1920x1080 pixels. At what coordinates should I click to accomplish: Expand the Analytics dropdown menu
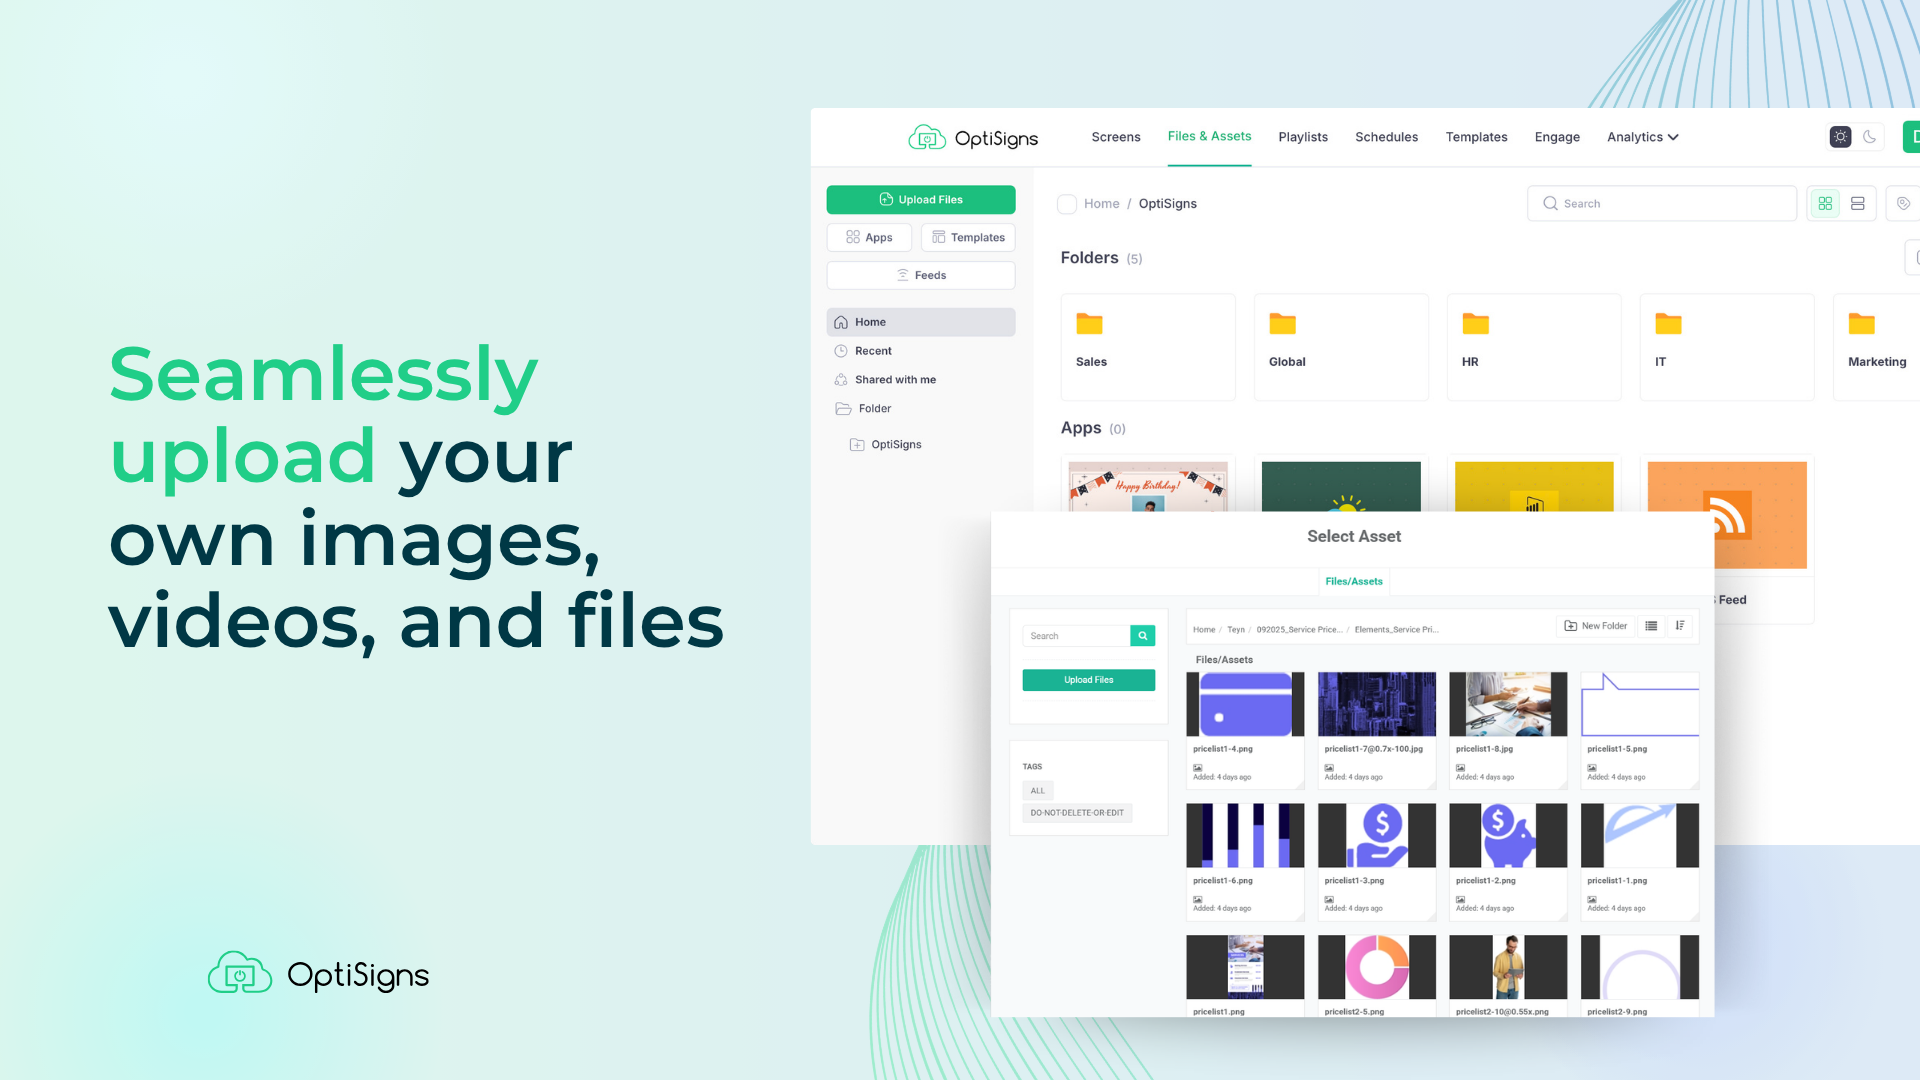pyautogui.click(x=1642, y=137)
